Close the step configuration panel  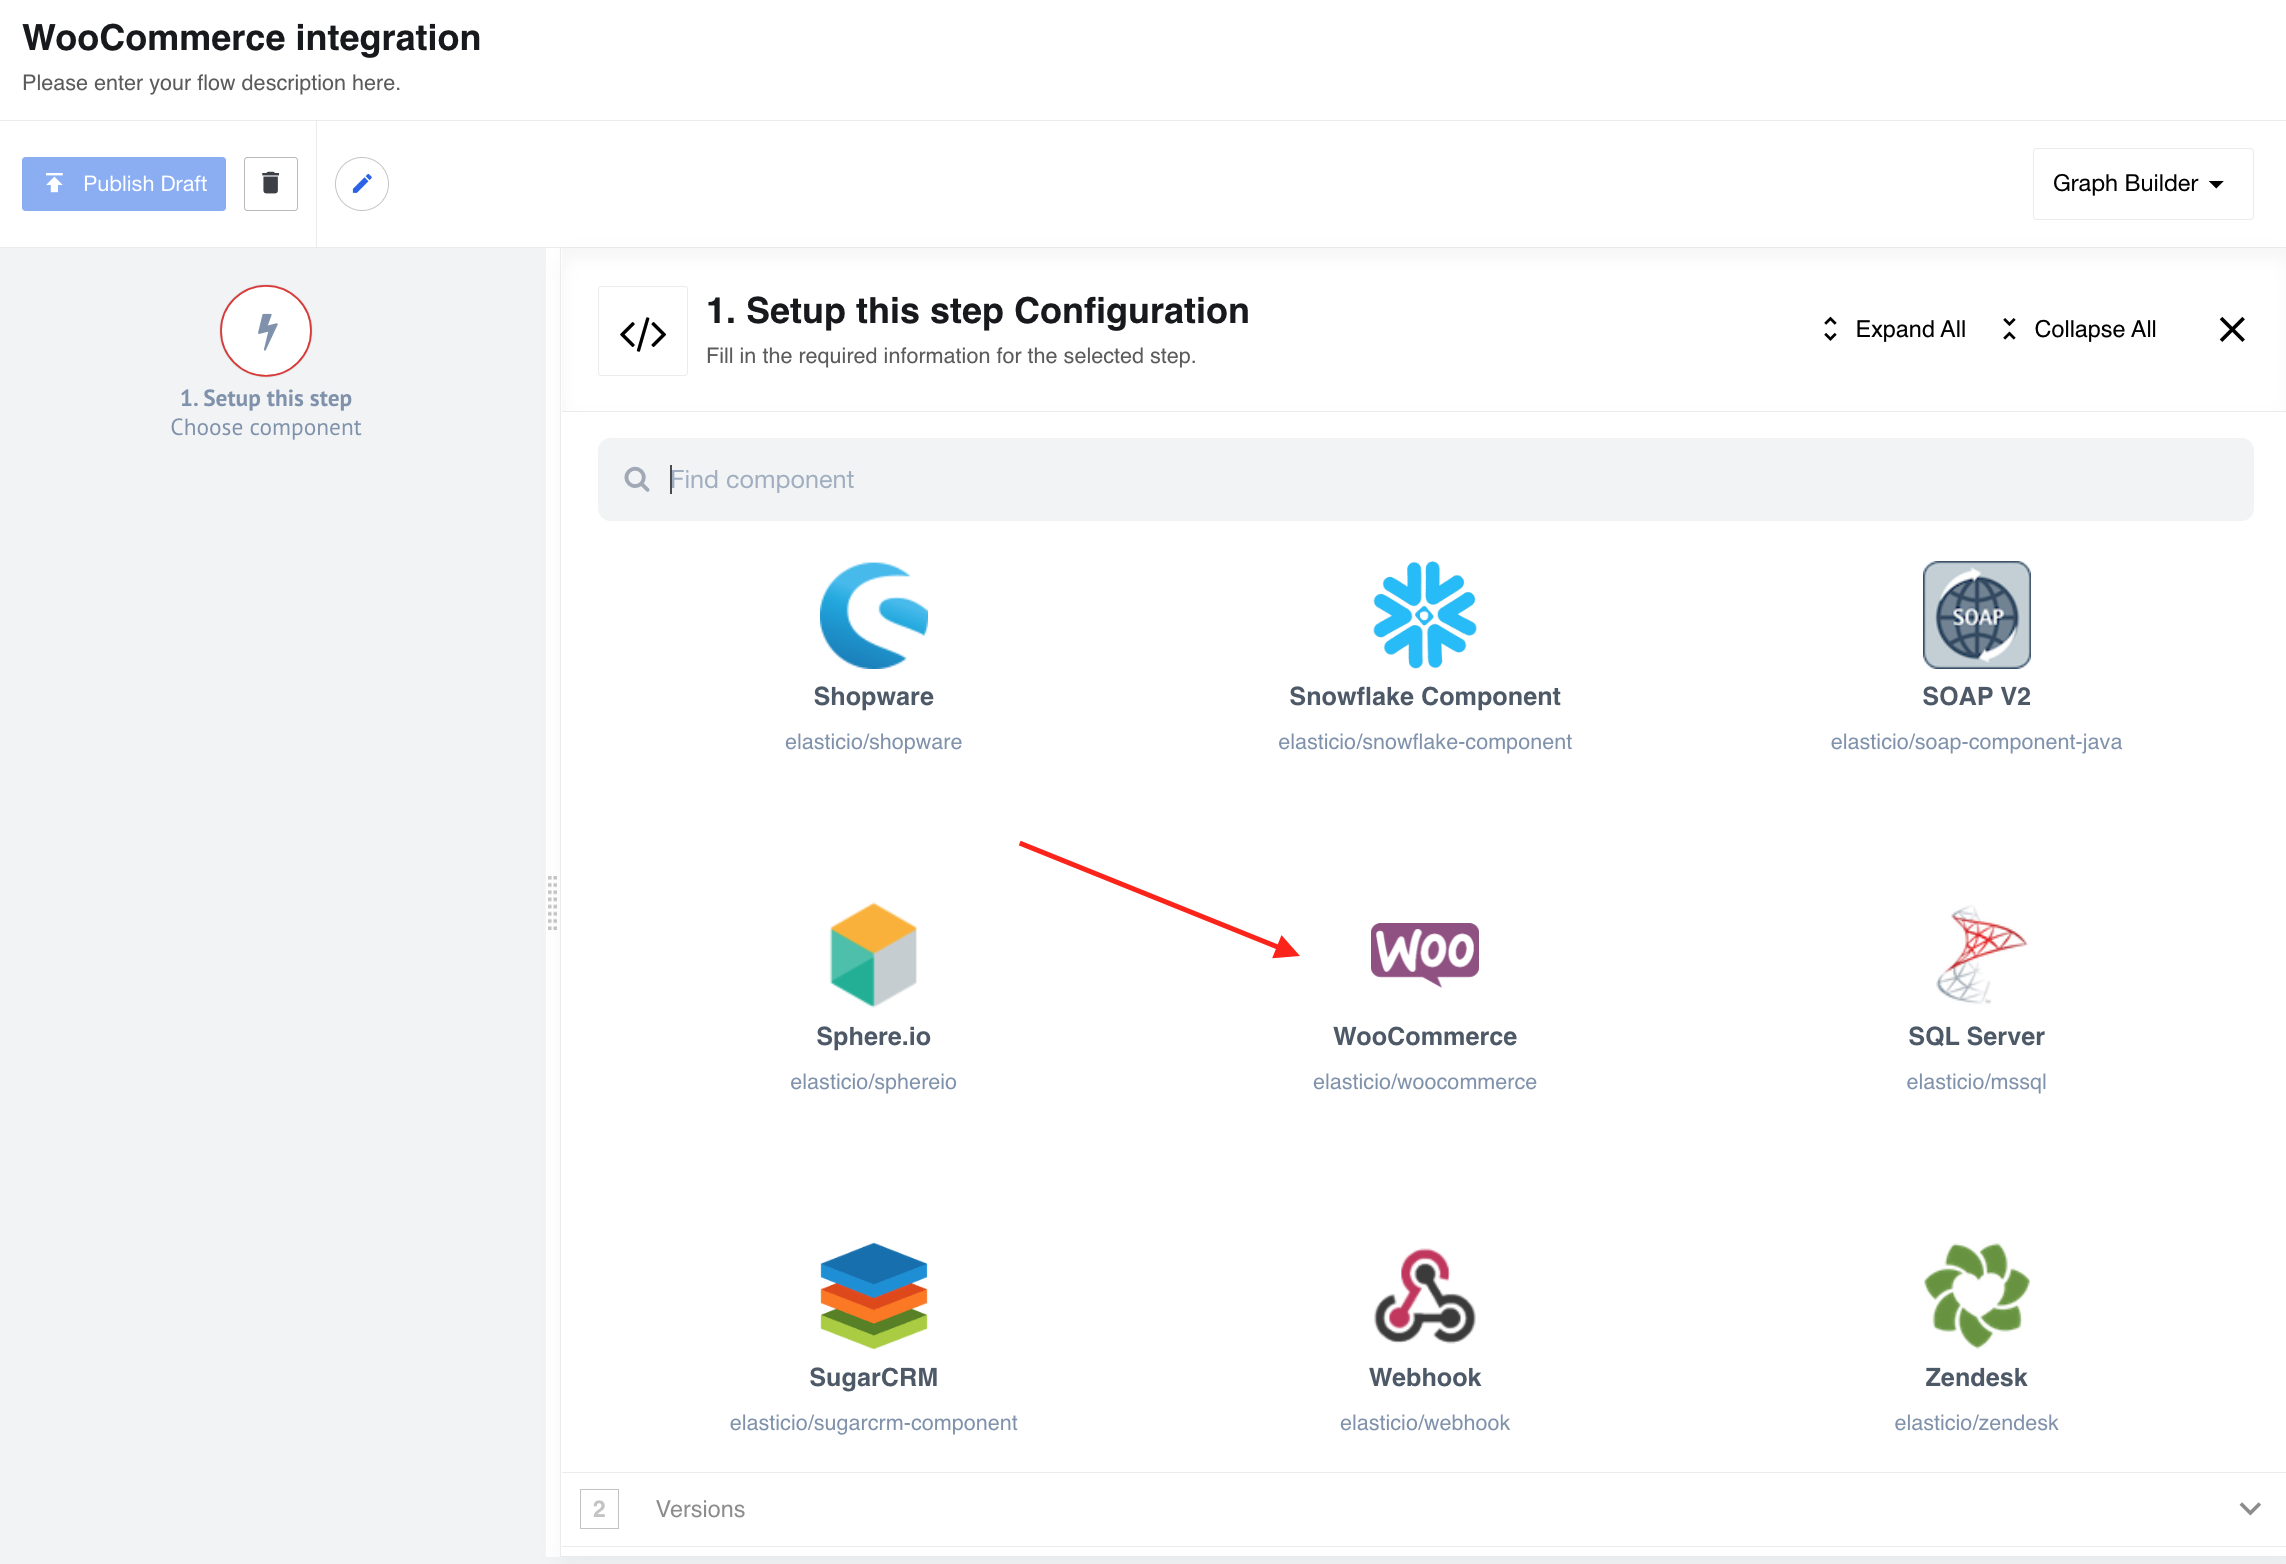[2232, 329]
